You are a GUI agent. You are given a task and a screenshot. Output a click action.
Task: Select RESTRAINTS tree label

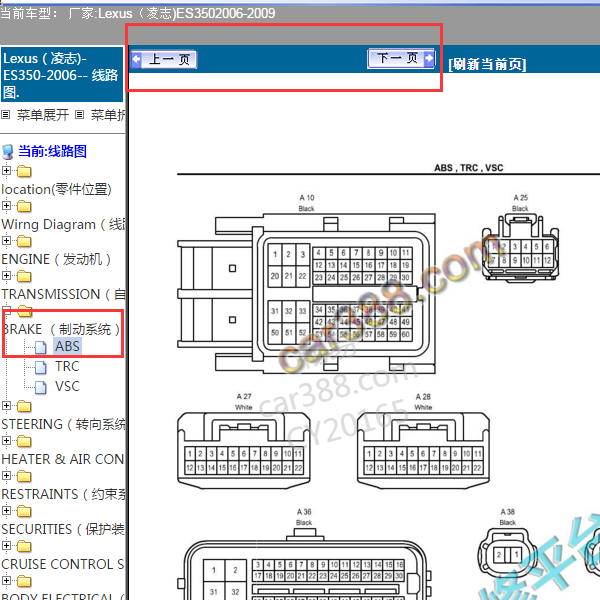(x=63, y=494)
